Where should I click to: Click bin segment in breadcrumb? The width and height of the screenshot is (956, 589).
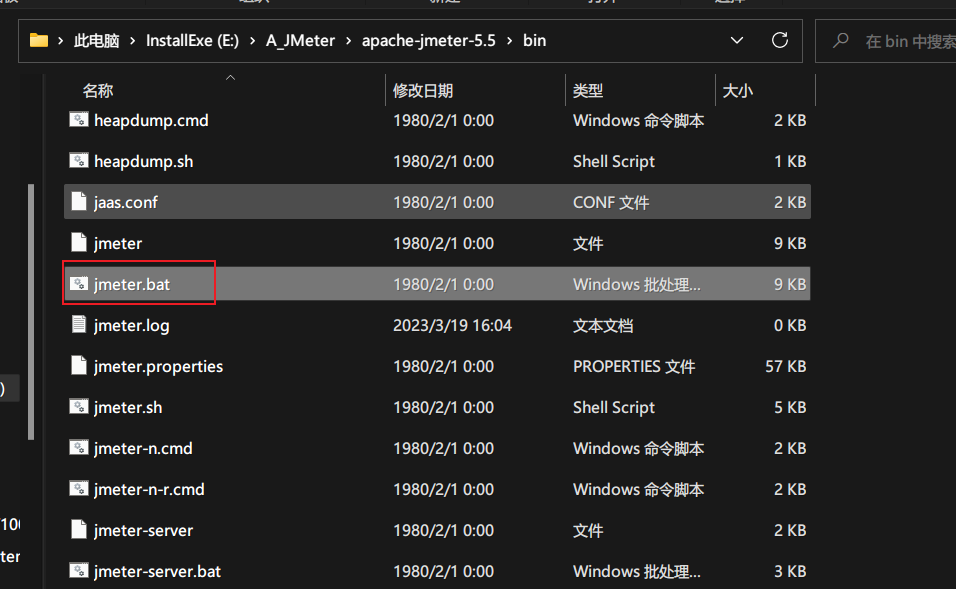(534, 41)
